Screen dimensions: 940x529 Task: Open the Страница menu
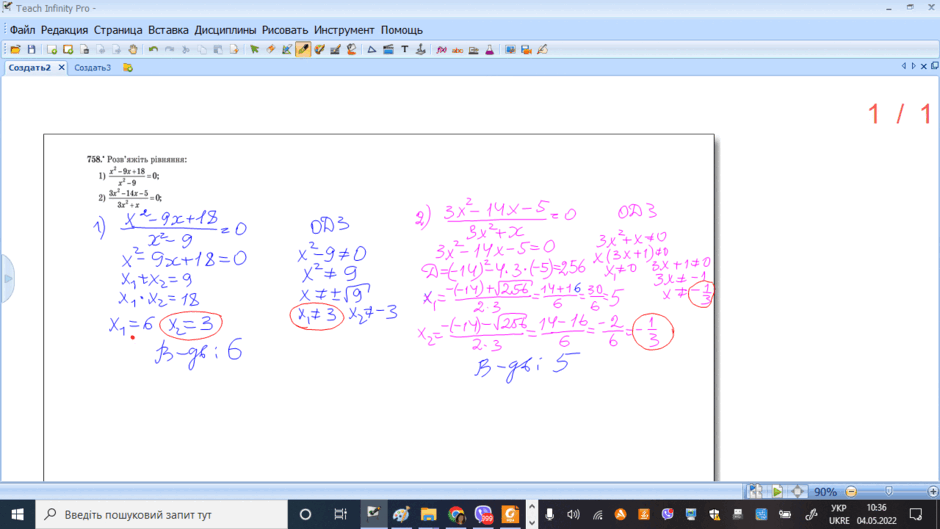click(118, 30)
